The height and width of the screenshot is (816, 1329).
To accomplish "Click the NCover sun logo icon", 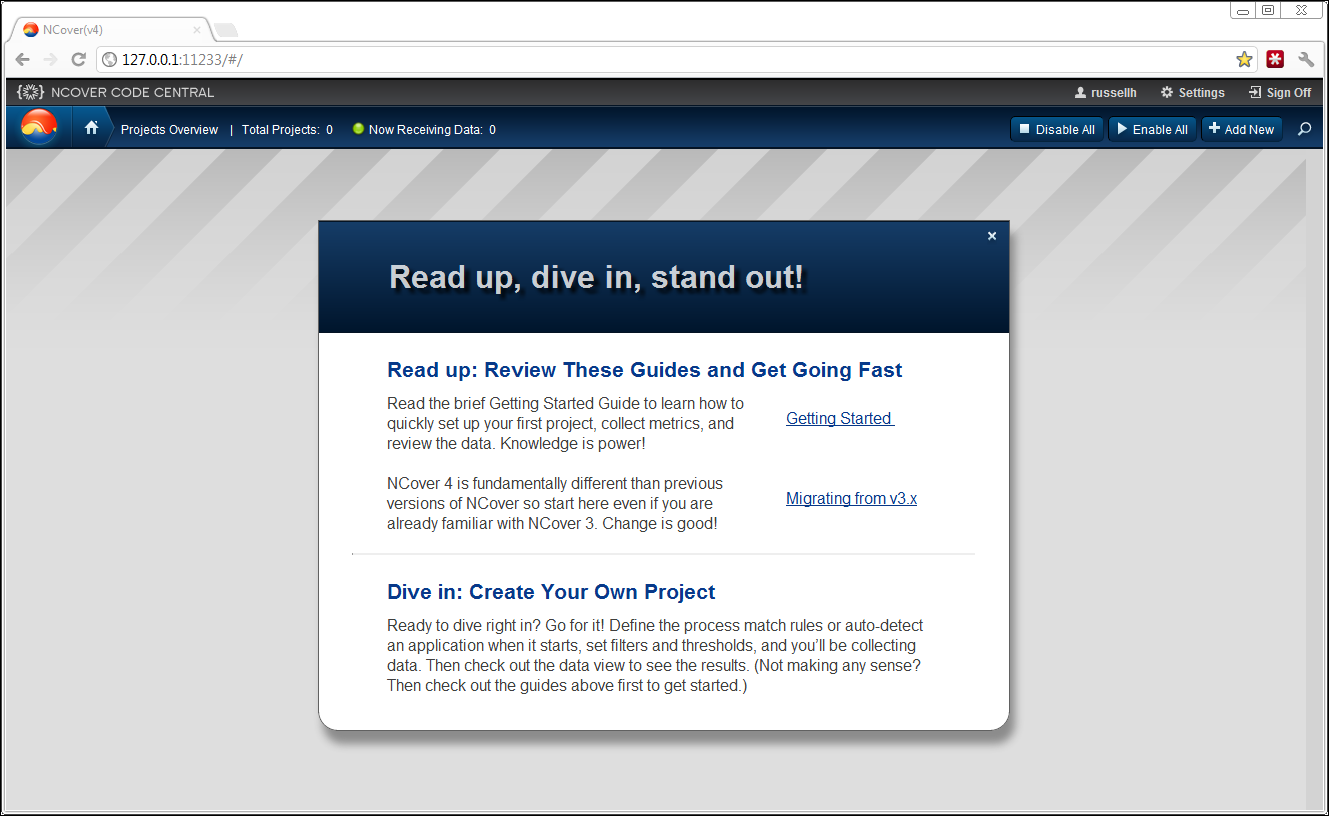I will (x=39, y=127).
